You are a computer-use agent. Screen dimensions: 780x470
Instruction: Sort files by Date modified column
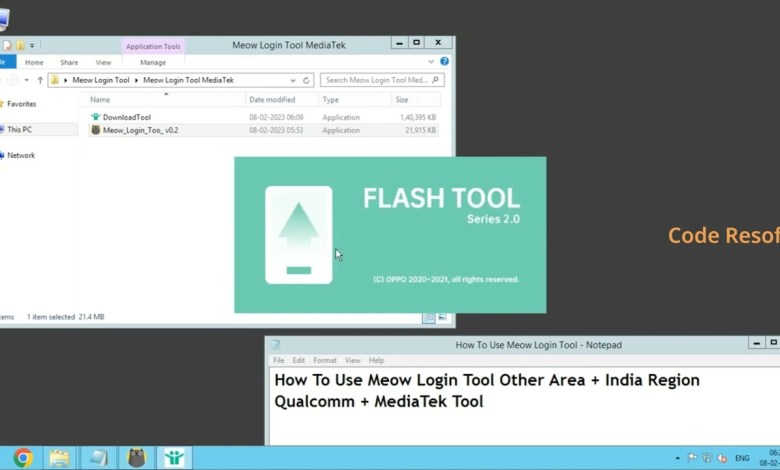click(282, 99)
